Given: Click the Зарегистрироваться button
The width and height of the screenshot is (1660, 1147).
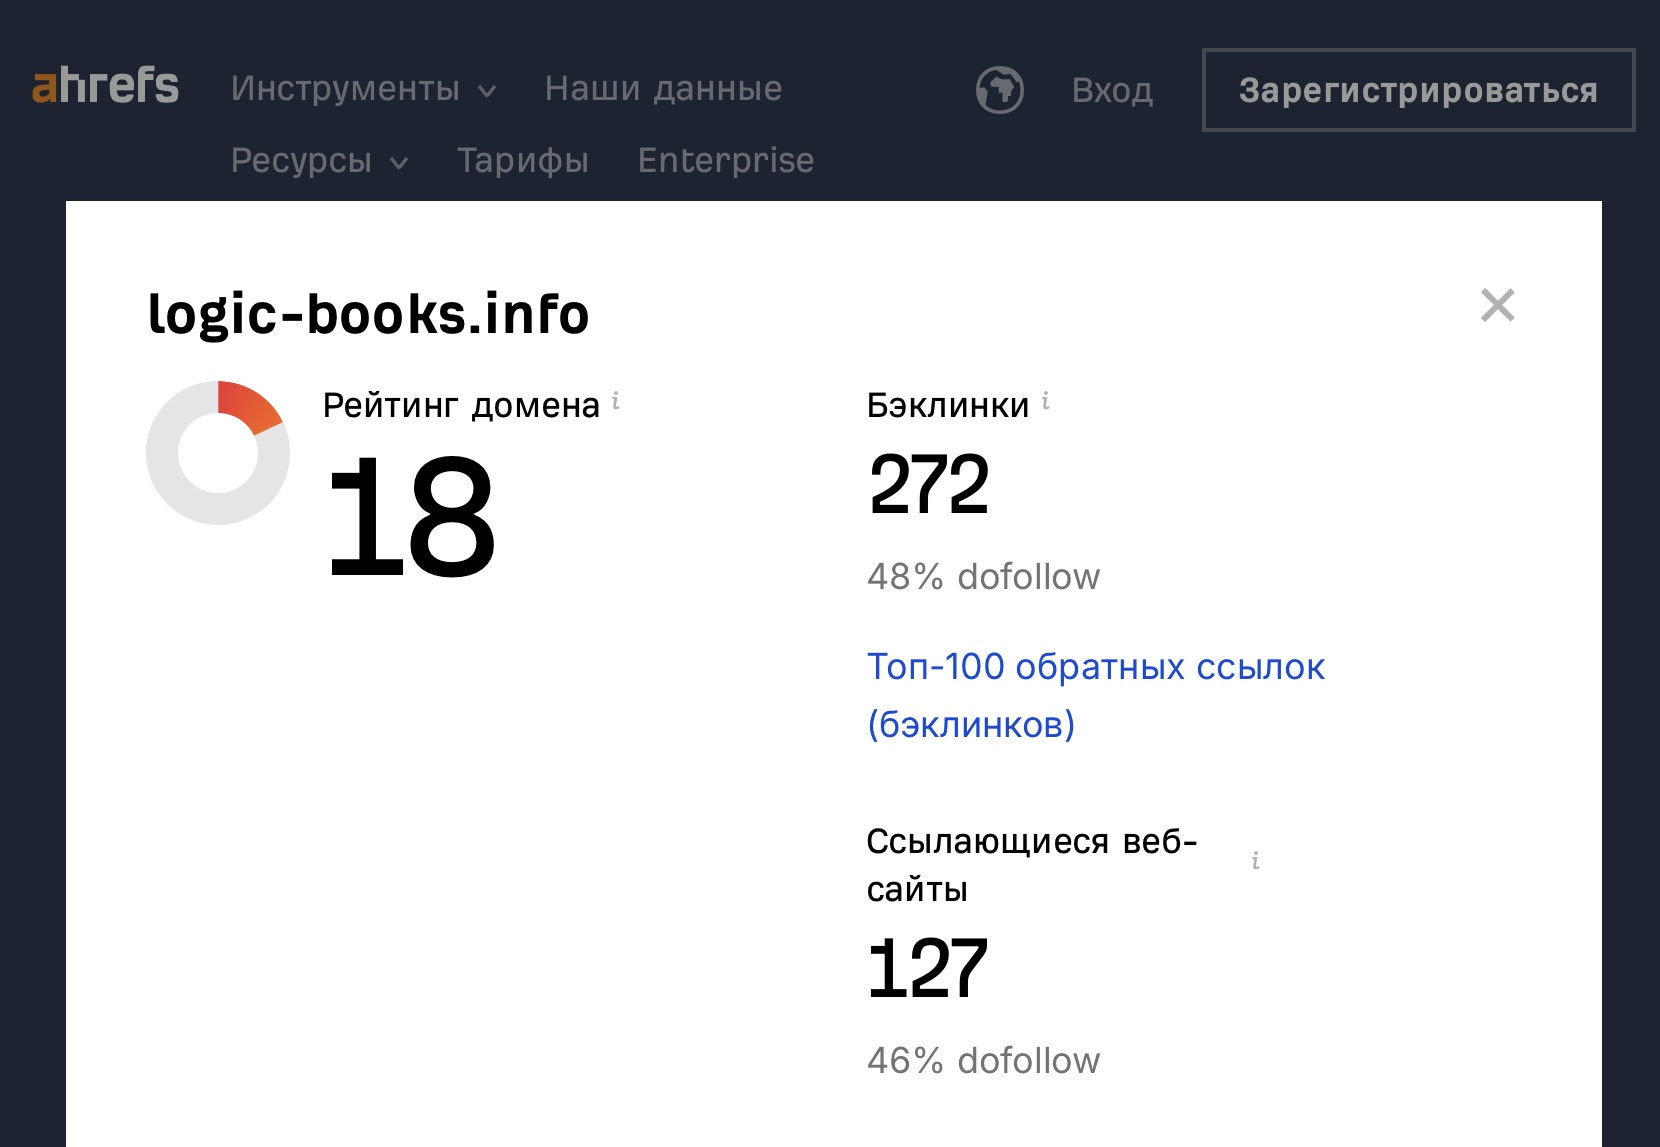Looking at the screenshot, I should [x=1418, y=90].
